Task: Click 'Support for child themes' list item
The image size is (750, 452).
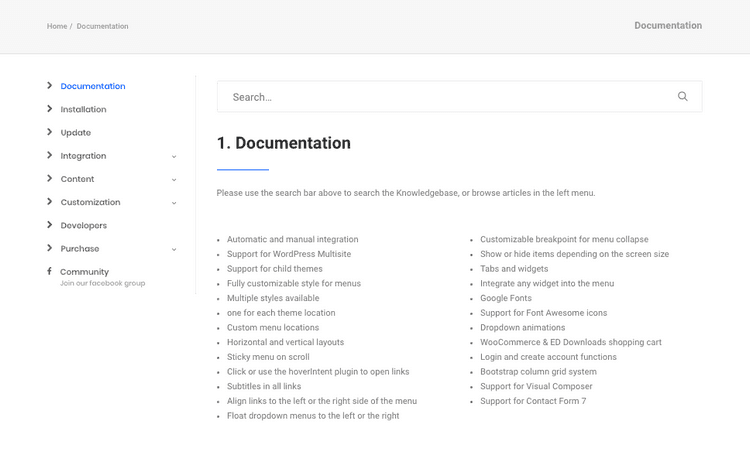Action: (x=275, y=269)
